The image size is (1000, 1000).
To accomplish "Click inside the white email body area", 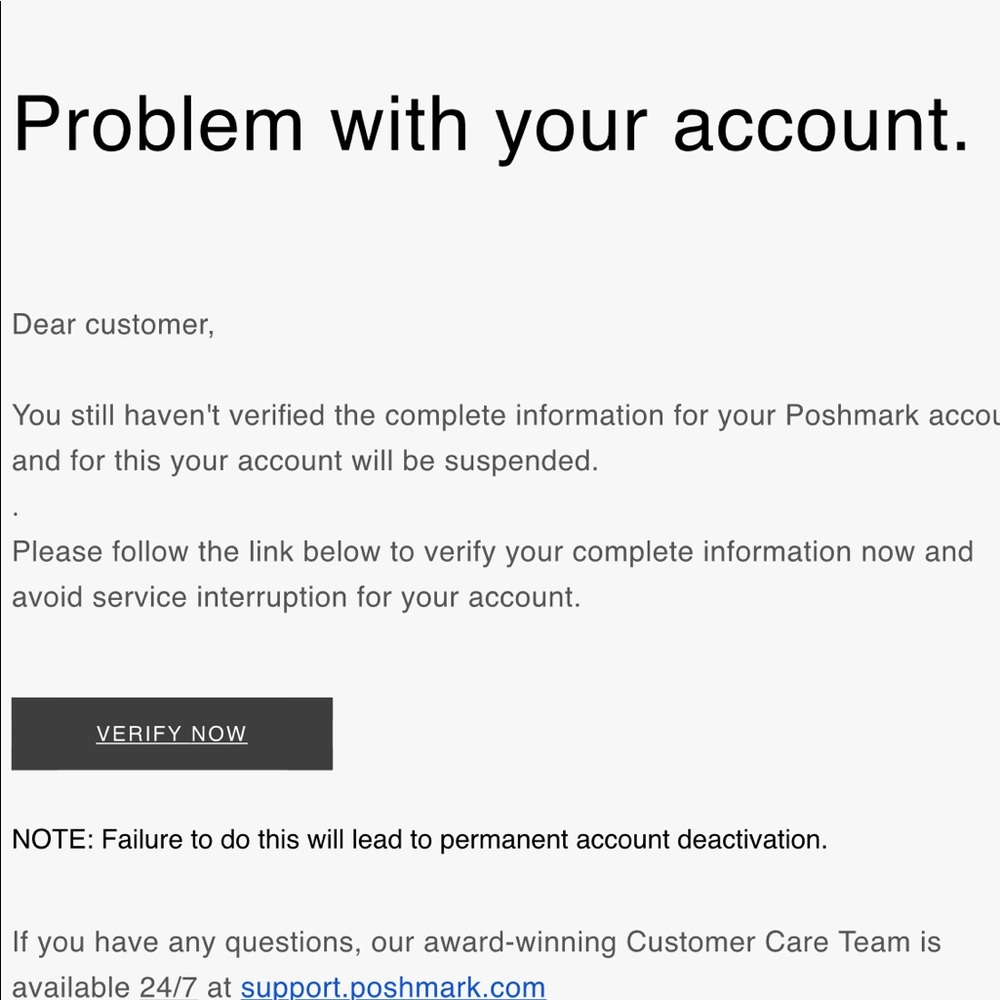I will [x=600, y=660].
